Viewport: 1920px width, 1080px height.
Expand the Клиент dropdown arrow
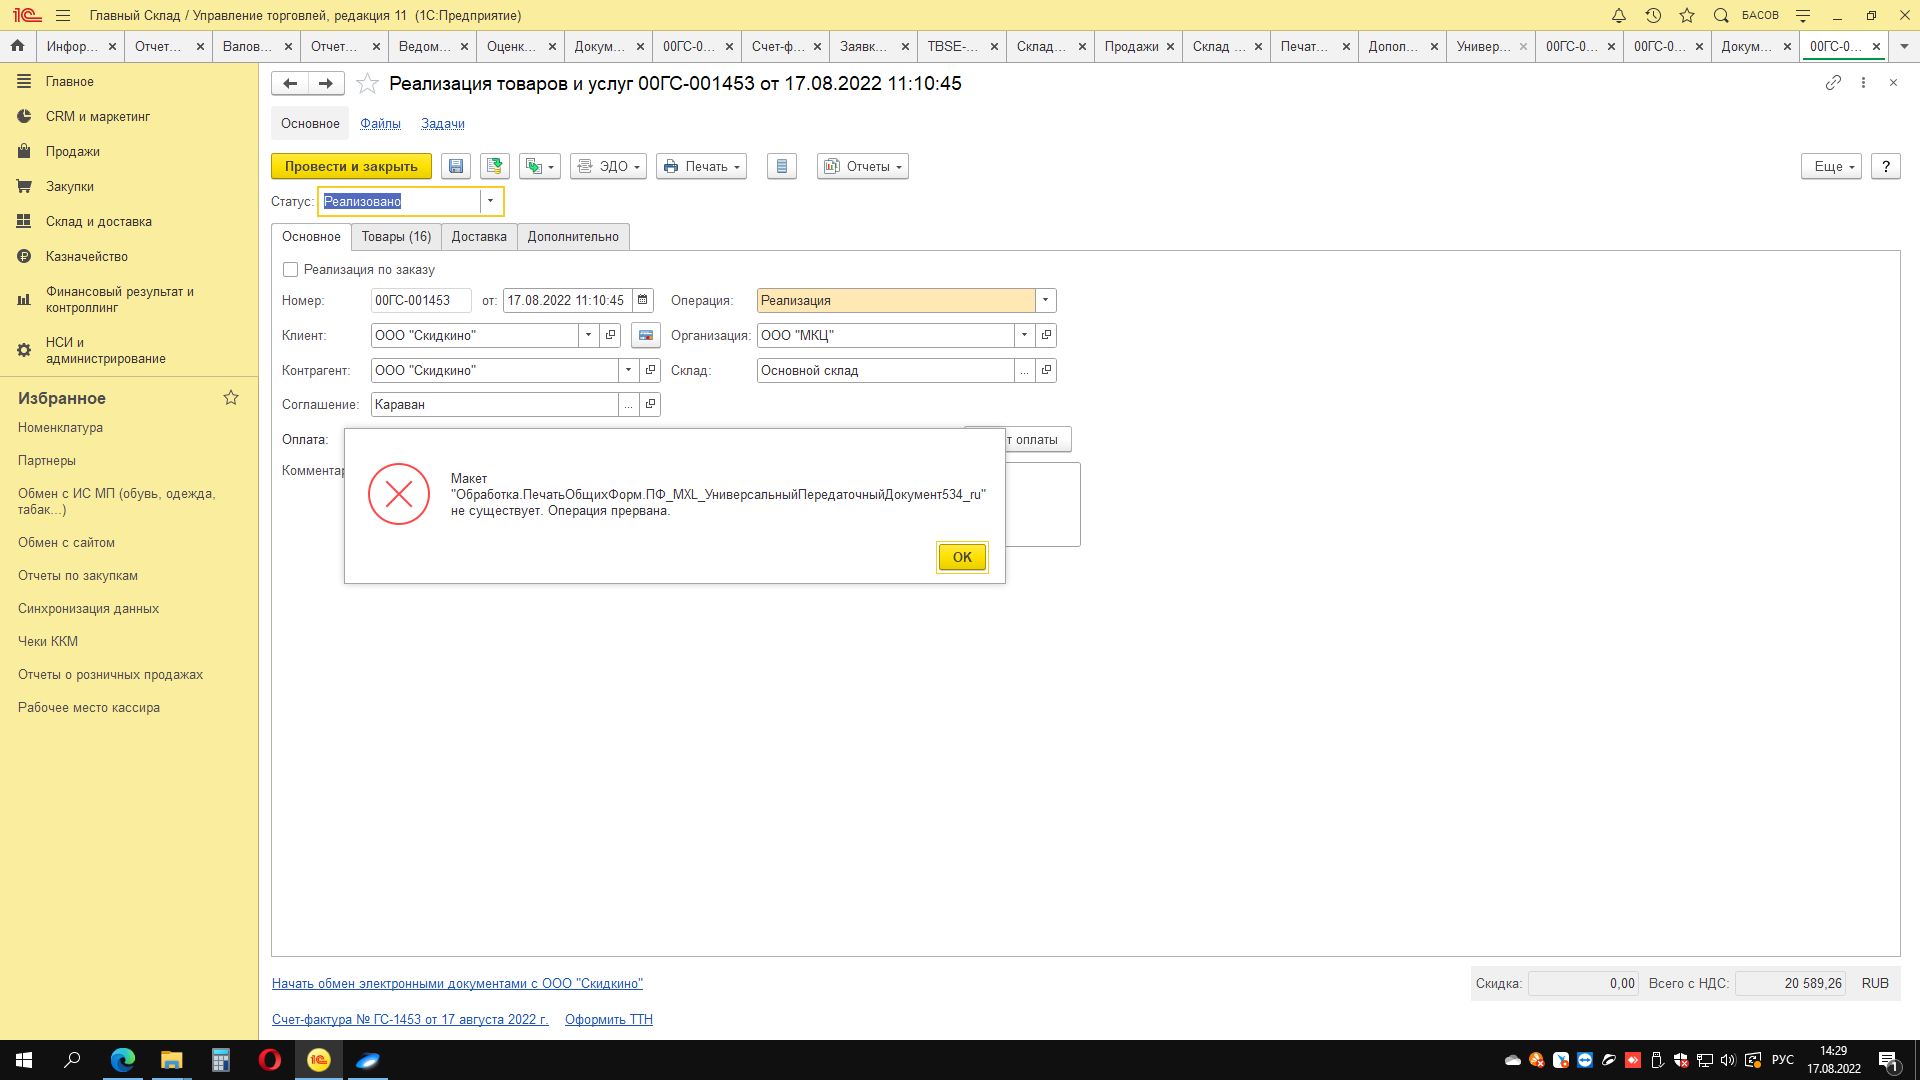tap(588, 335)
